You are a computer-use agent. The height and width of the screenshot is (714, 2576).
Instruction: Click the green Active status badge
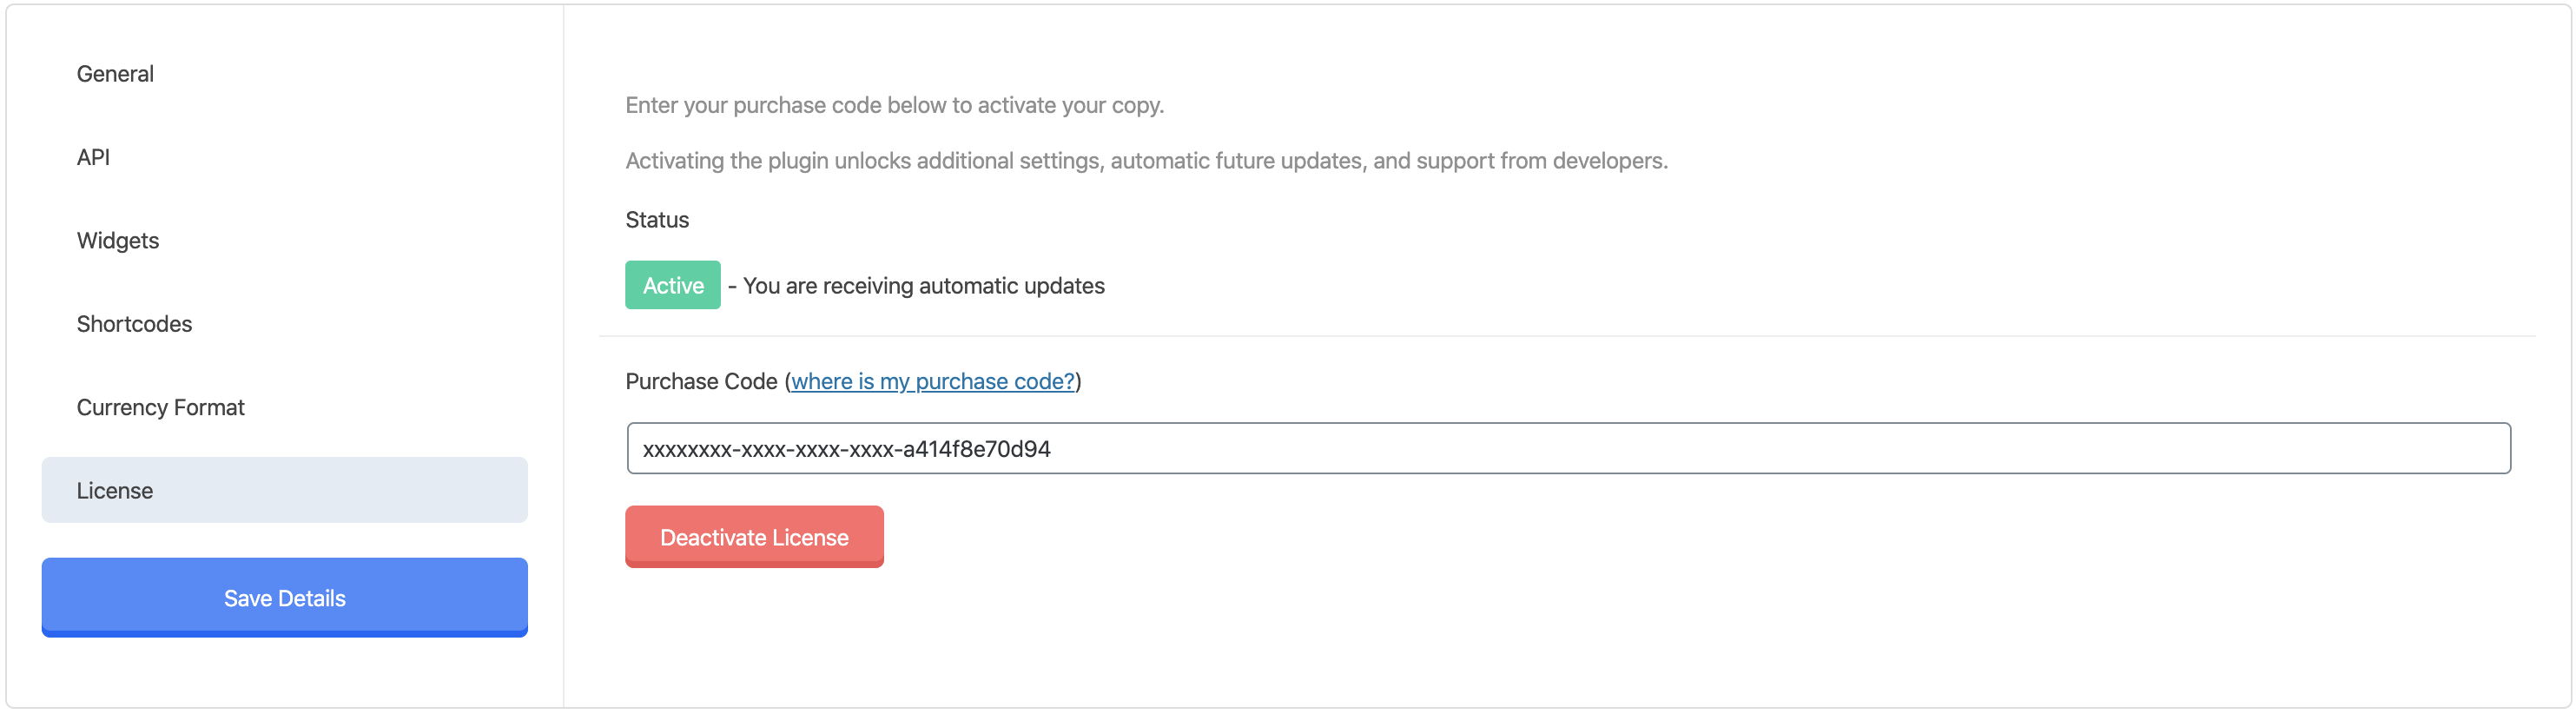(x=673, y=285)
